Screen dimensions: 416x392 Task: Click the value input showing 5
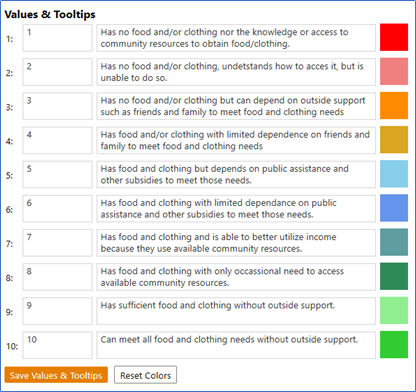pyautogui.click(x=57, y=174)
